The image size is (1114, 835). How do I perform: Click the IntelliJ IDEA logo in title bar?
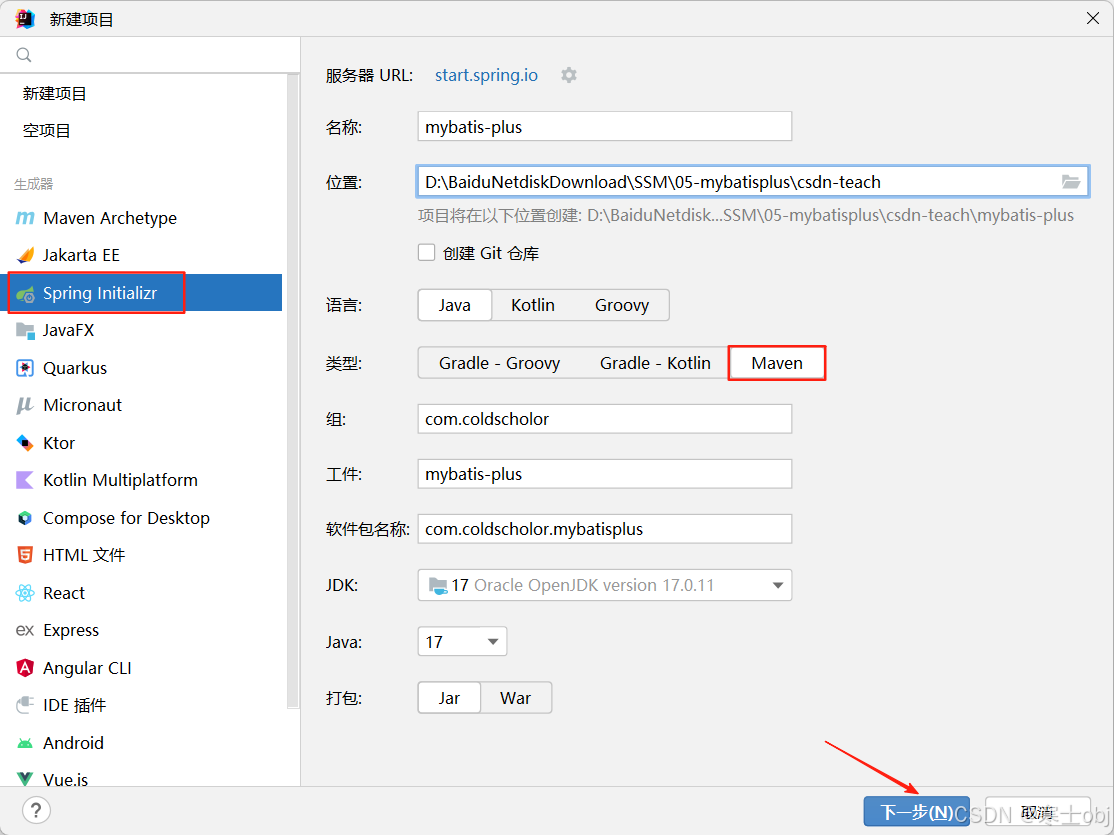[25, 19]
